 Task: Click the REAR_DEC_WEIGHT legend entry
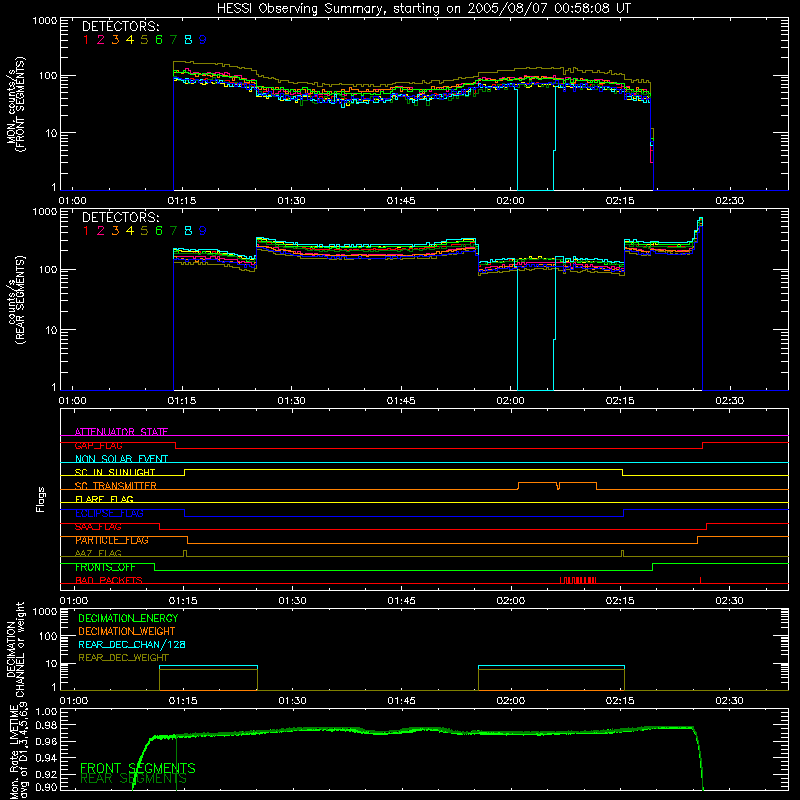[x=123, y=658]
